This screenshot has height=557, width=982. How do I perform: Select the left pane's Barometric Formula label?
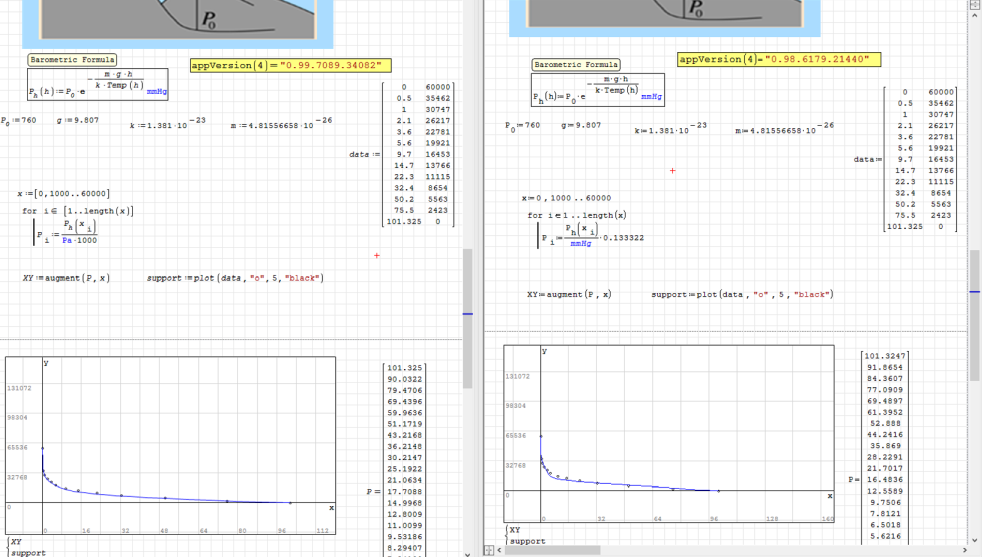click(x=72, y=60)
